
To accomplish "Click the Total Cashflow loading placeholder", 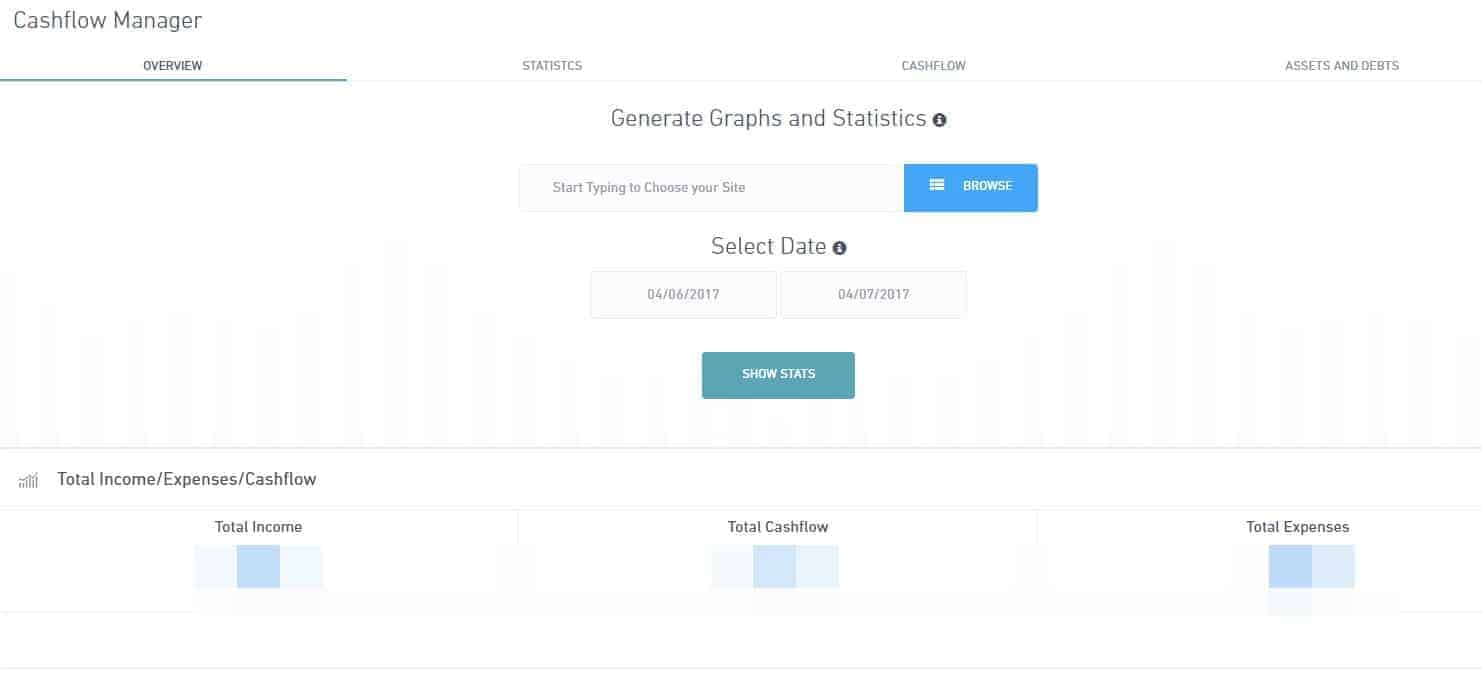I will 775,567.
